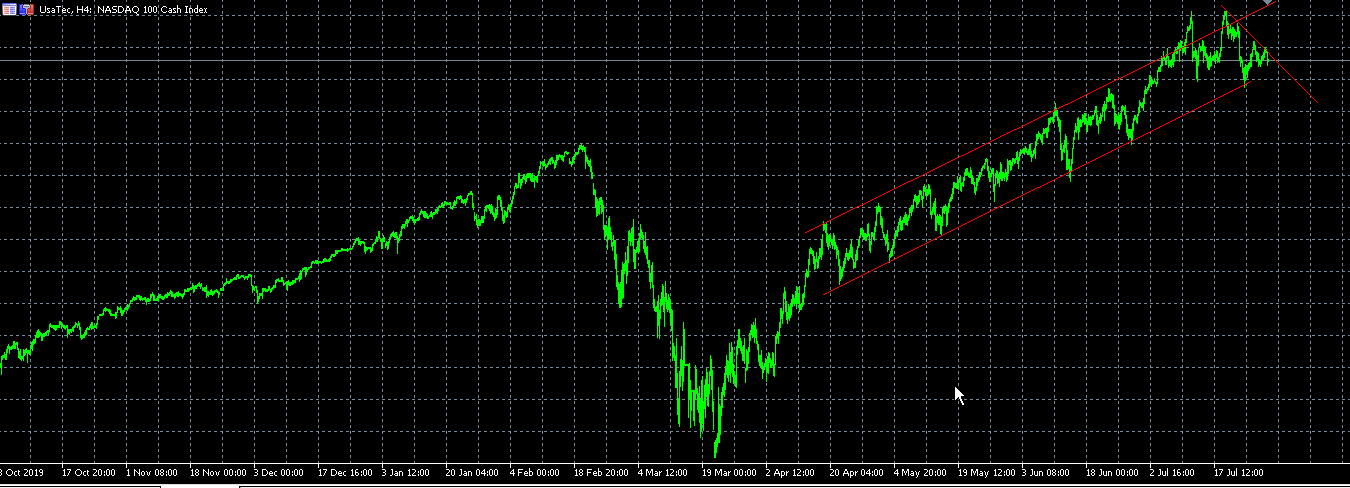Click the gray chart shift triangle marker
The width and height of the screenshot is (1350, 488).
1269,3
